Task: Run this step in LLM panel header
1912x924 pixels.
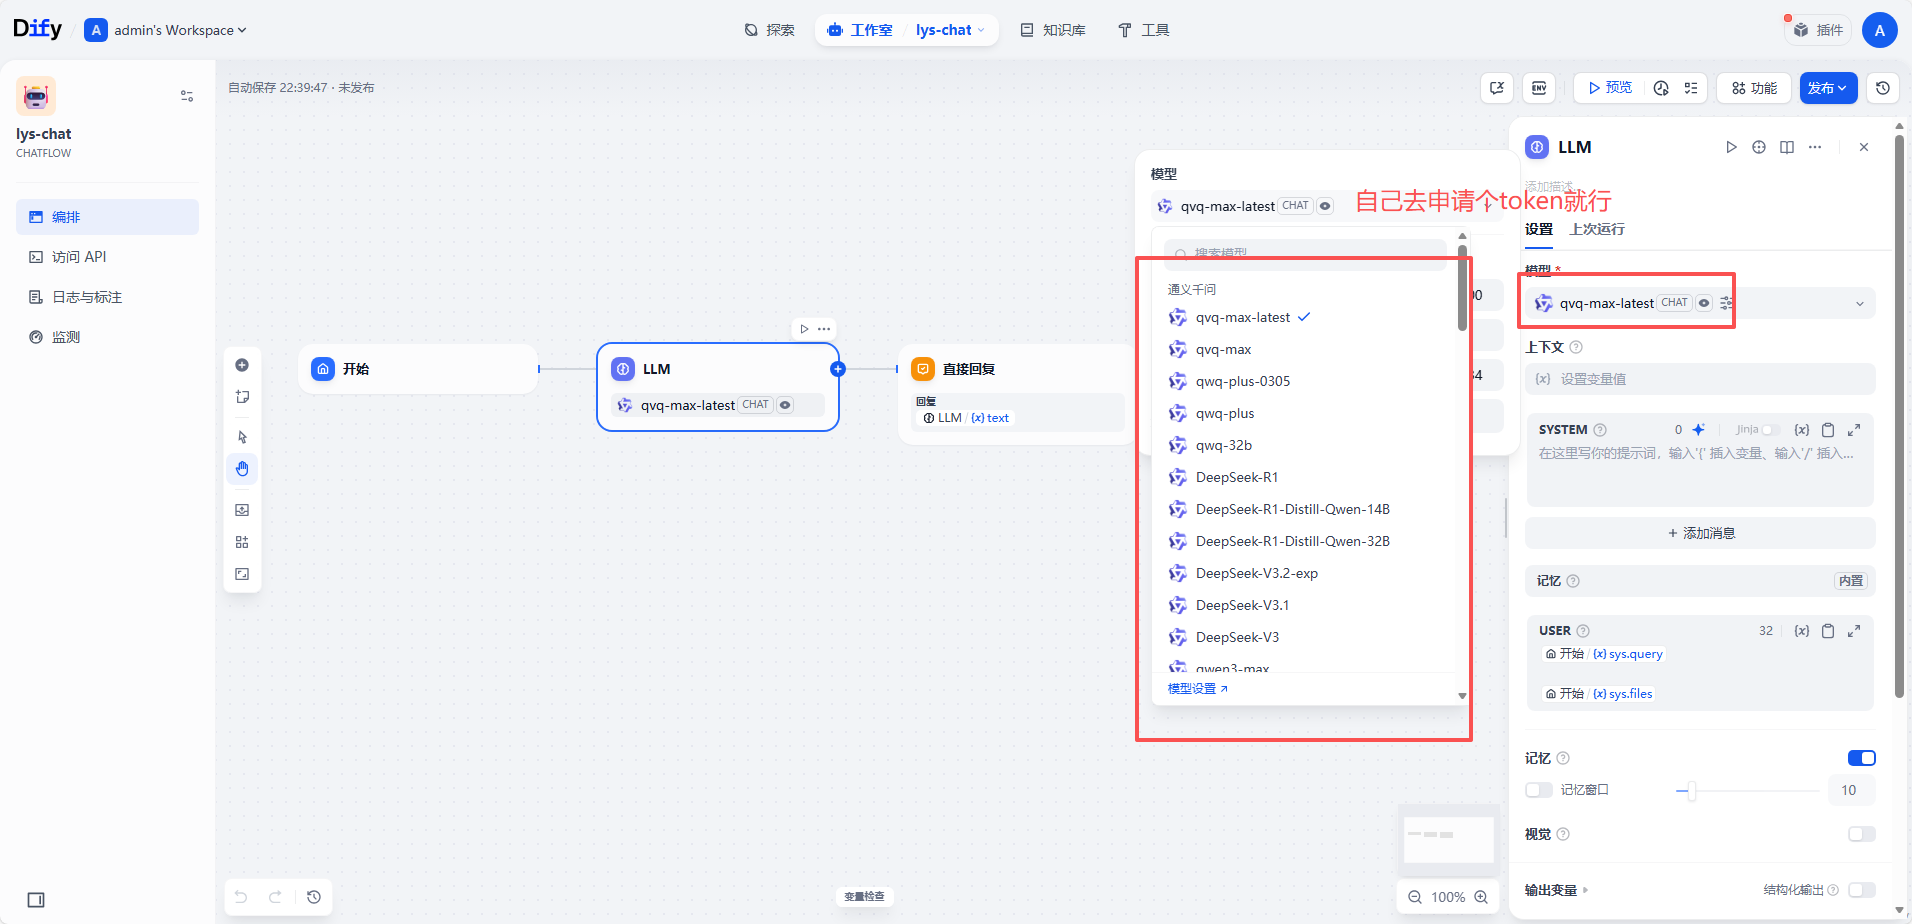Action: click(1731, 147)
